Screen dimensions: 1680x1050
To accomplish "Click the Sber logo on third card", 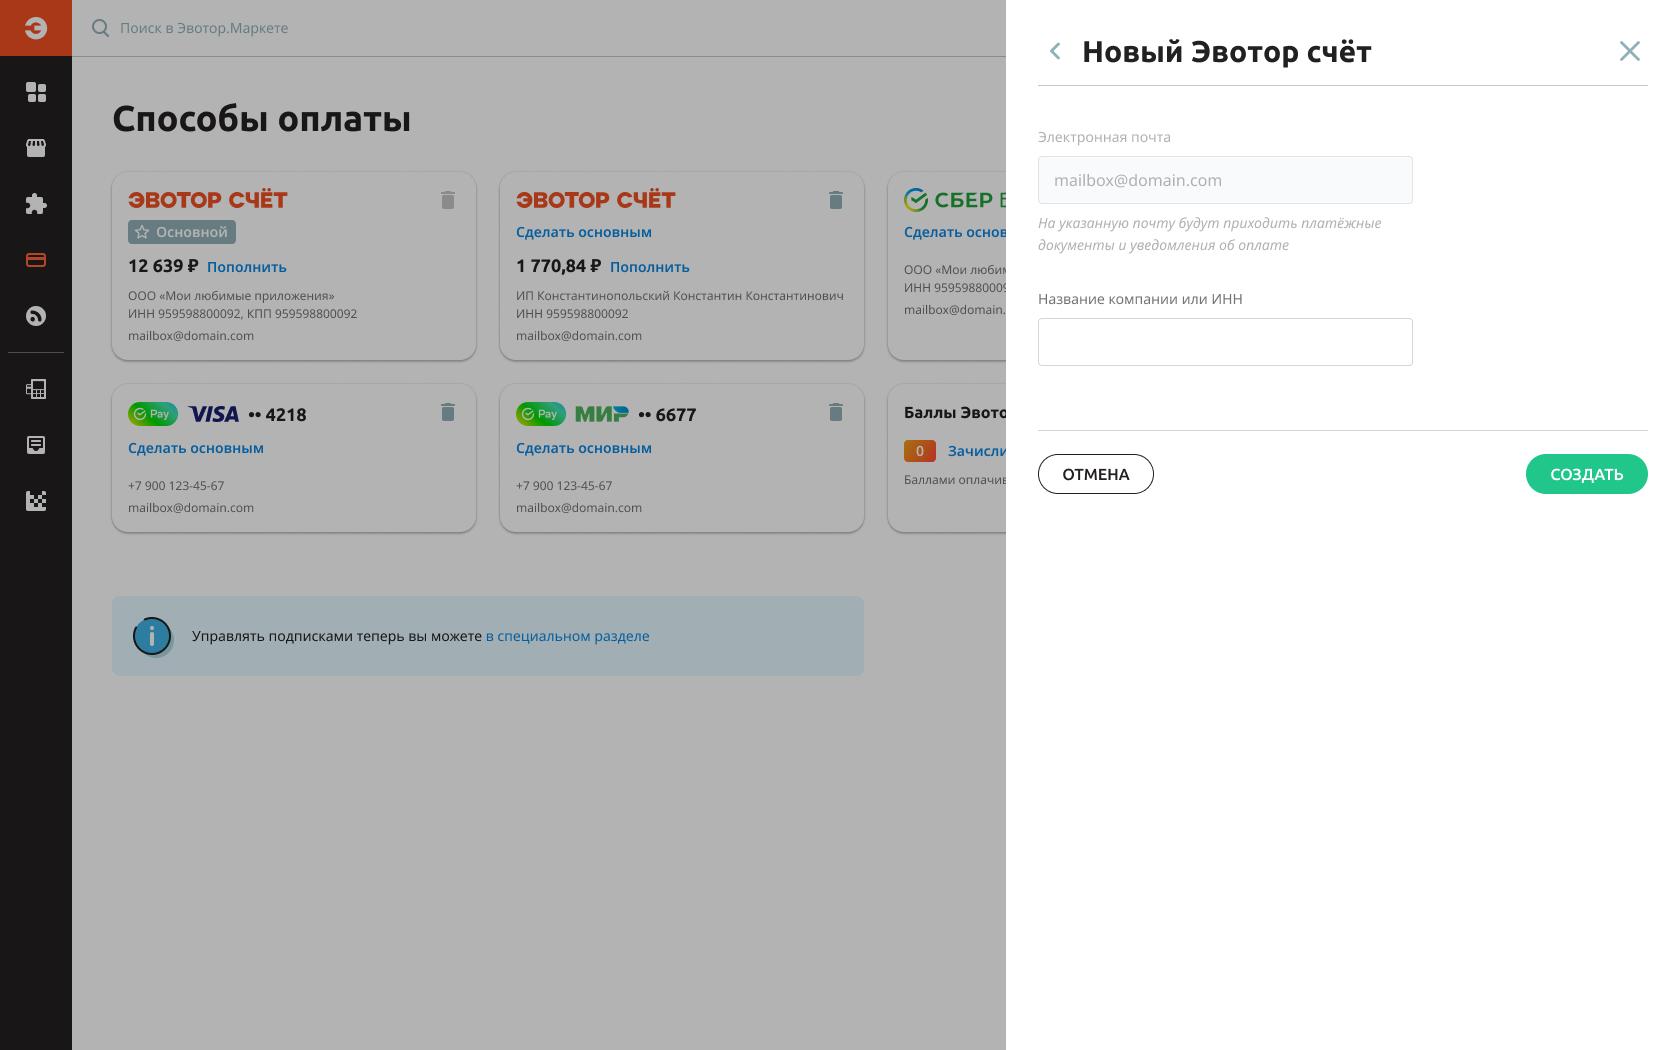I will 955,200.
